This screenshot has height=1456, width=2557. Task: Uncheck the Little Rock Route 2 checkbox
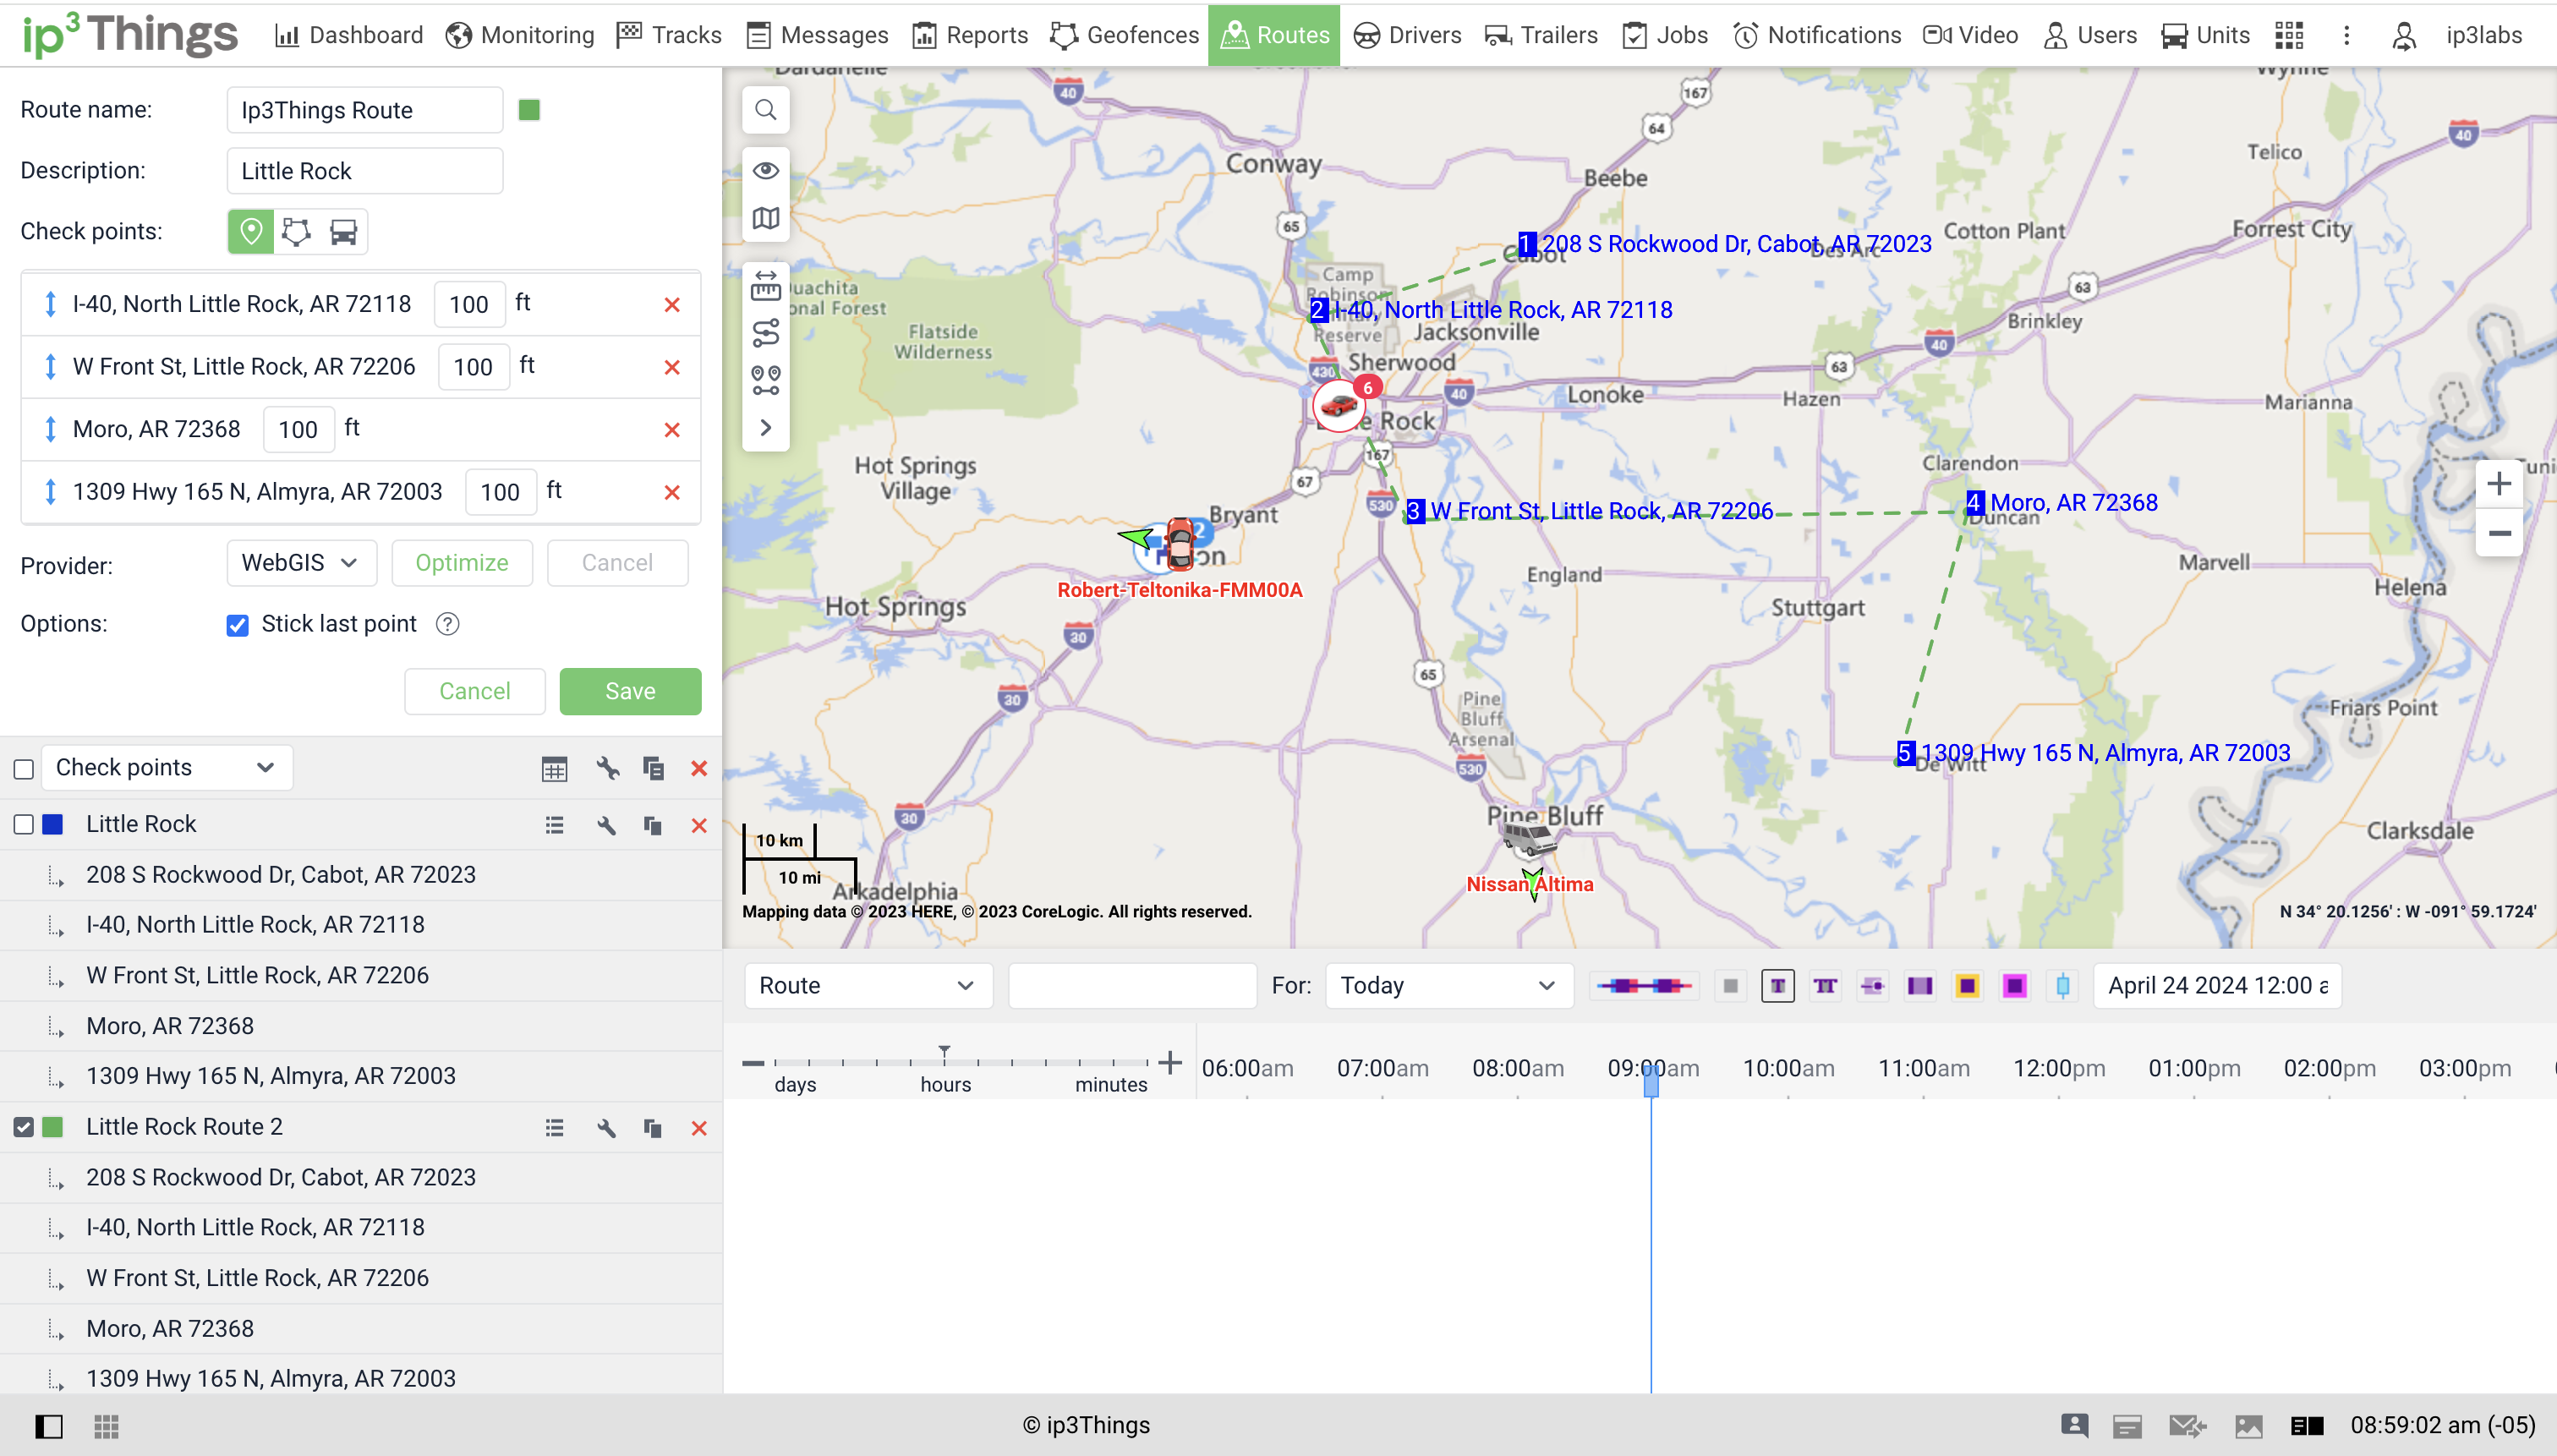click(24, 1128)
